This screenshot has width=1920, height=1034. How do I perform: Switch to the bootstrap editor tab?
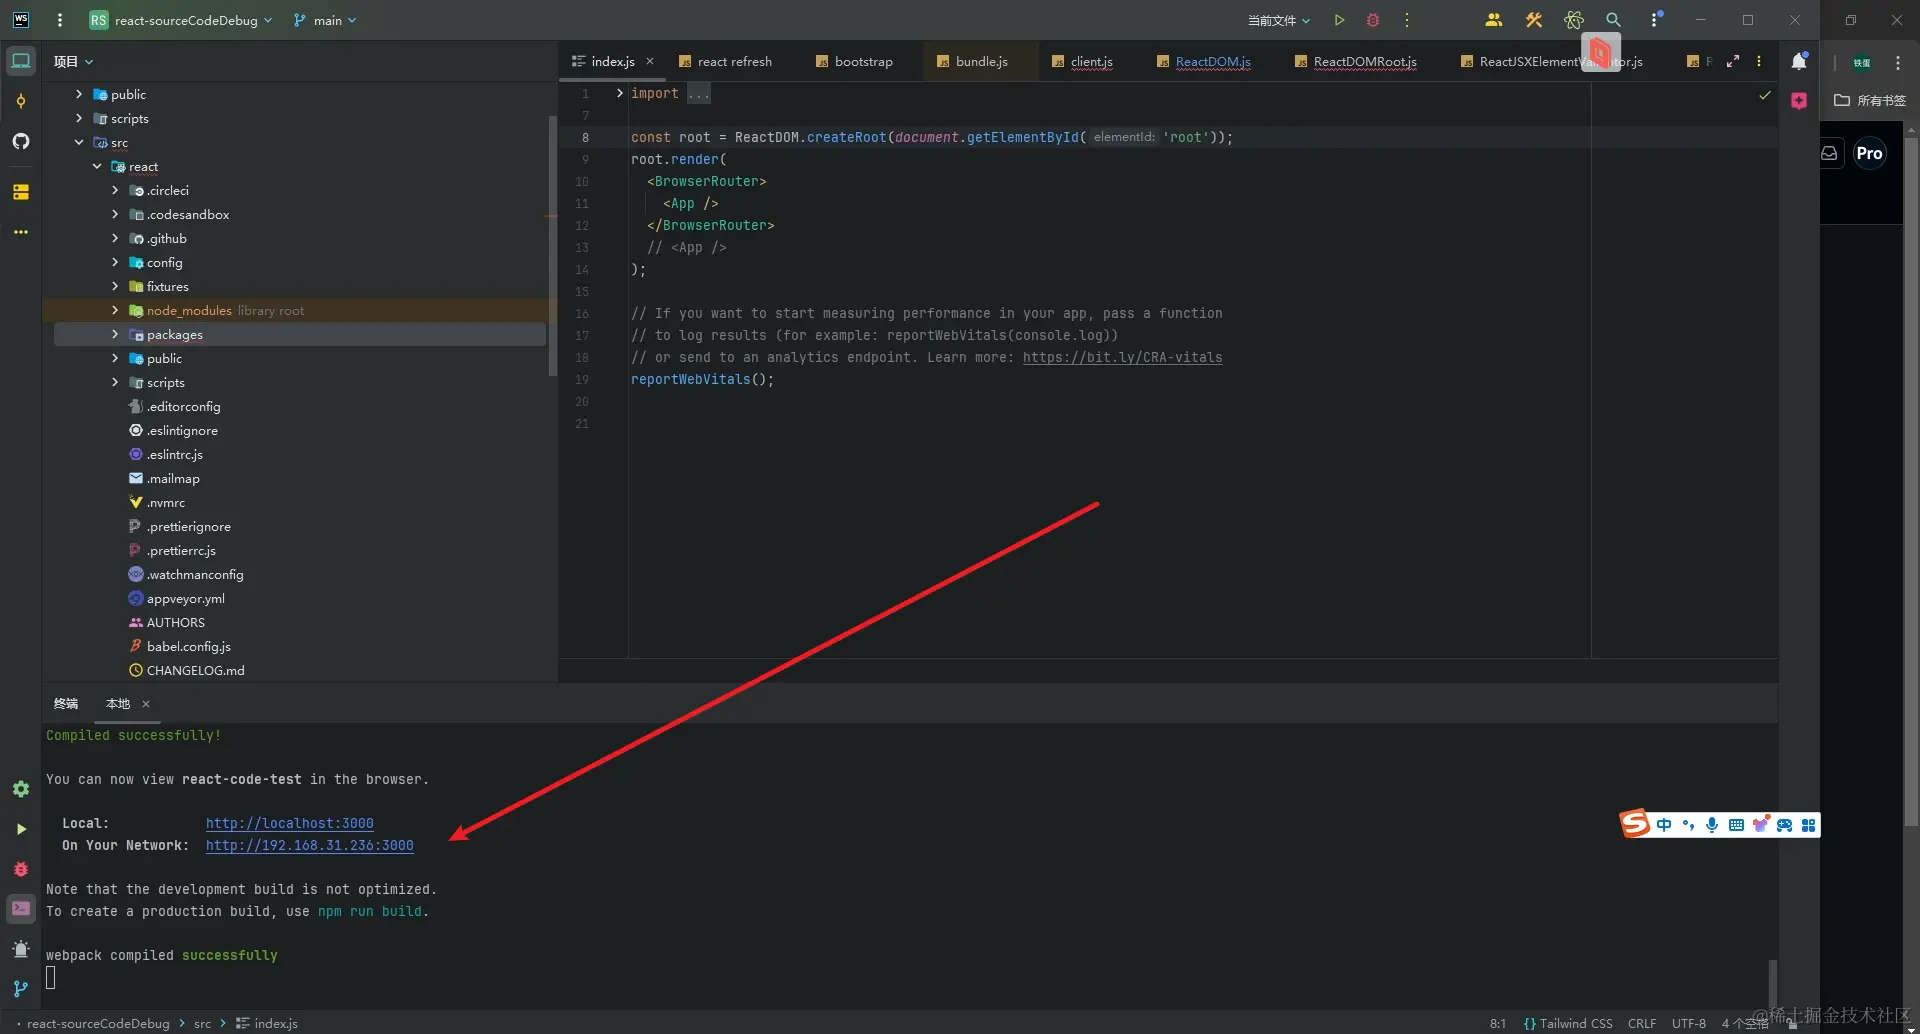tap(855, 61)
